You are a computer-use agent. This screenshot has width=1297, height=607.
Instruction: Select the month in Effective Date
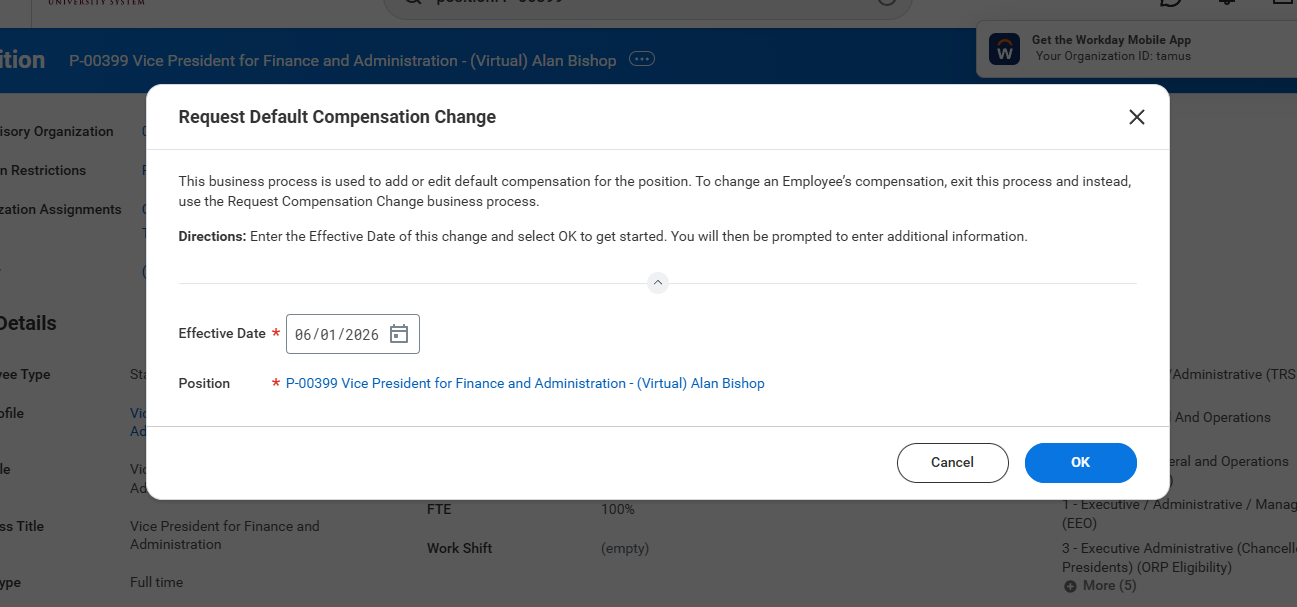302,335
